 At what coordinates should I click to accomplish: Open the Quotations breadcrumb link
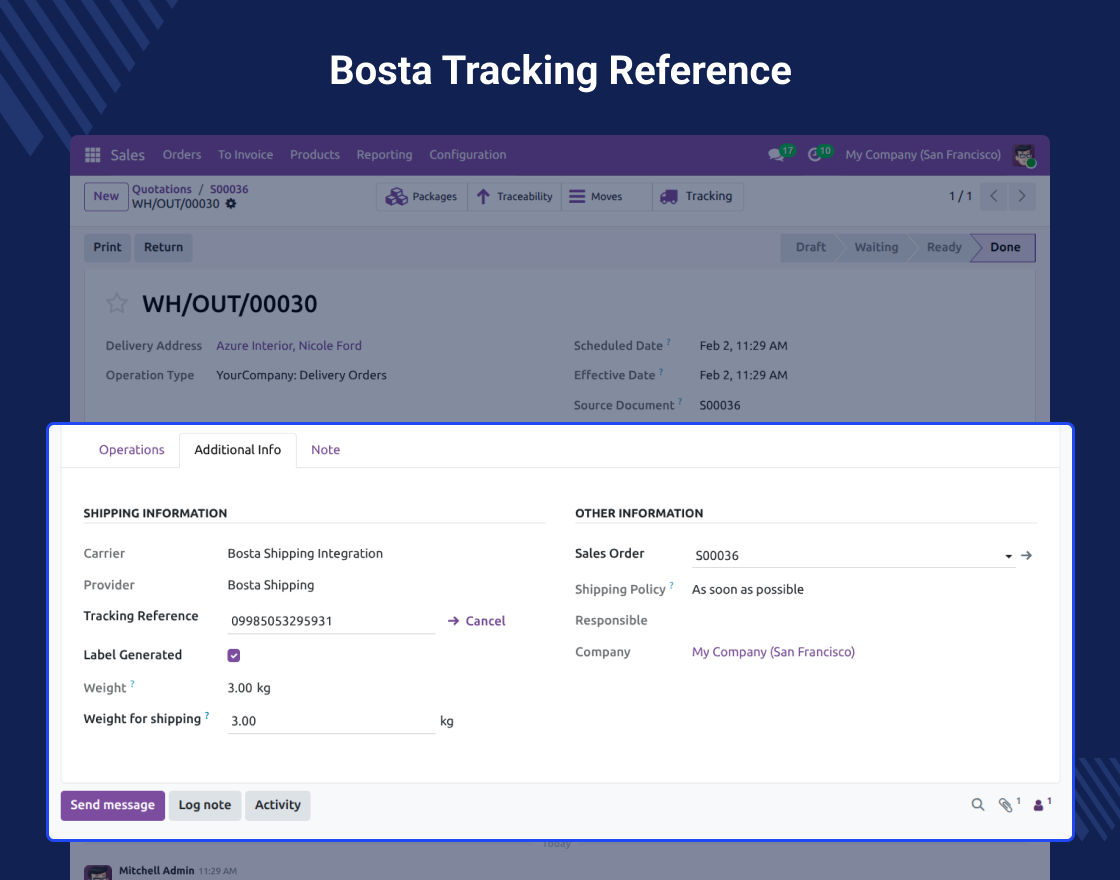(x=161, y=189)
